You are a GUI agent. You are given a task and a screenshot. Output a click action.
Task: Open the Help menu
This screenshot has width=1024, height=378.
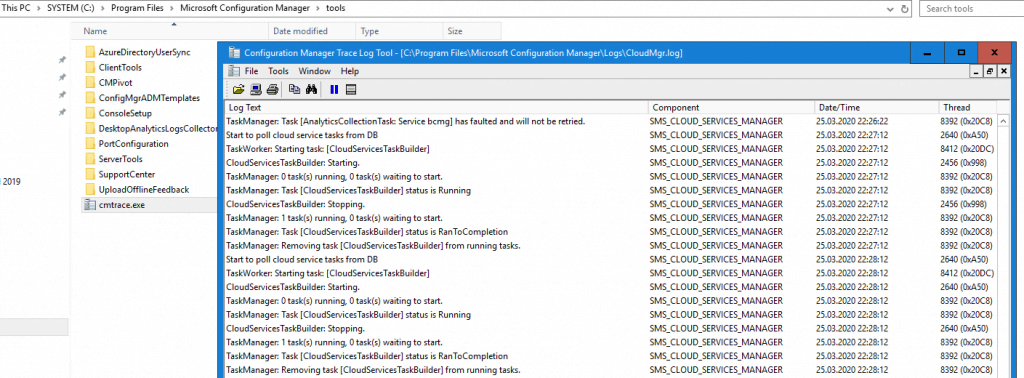pyautogui.click(x=350, y=71)
